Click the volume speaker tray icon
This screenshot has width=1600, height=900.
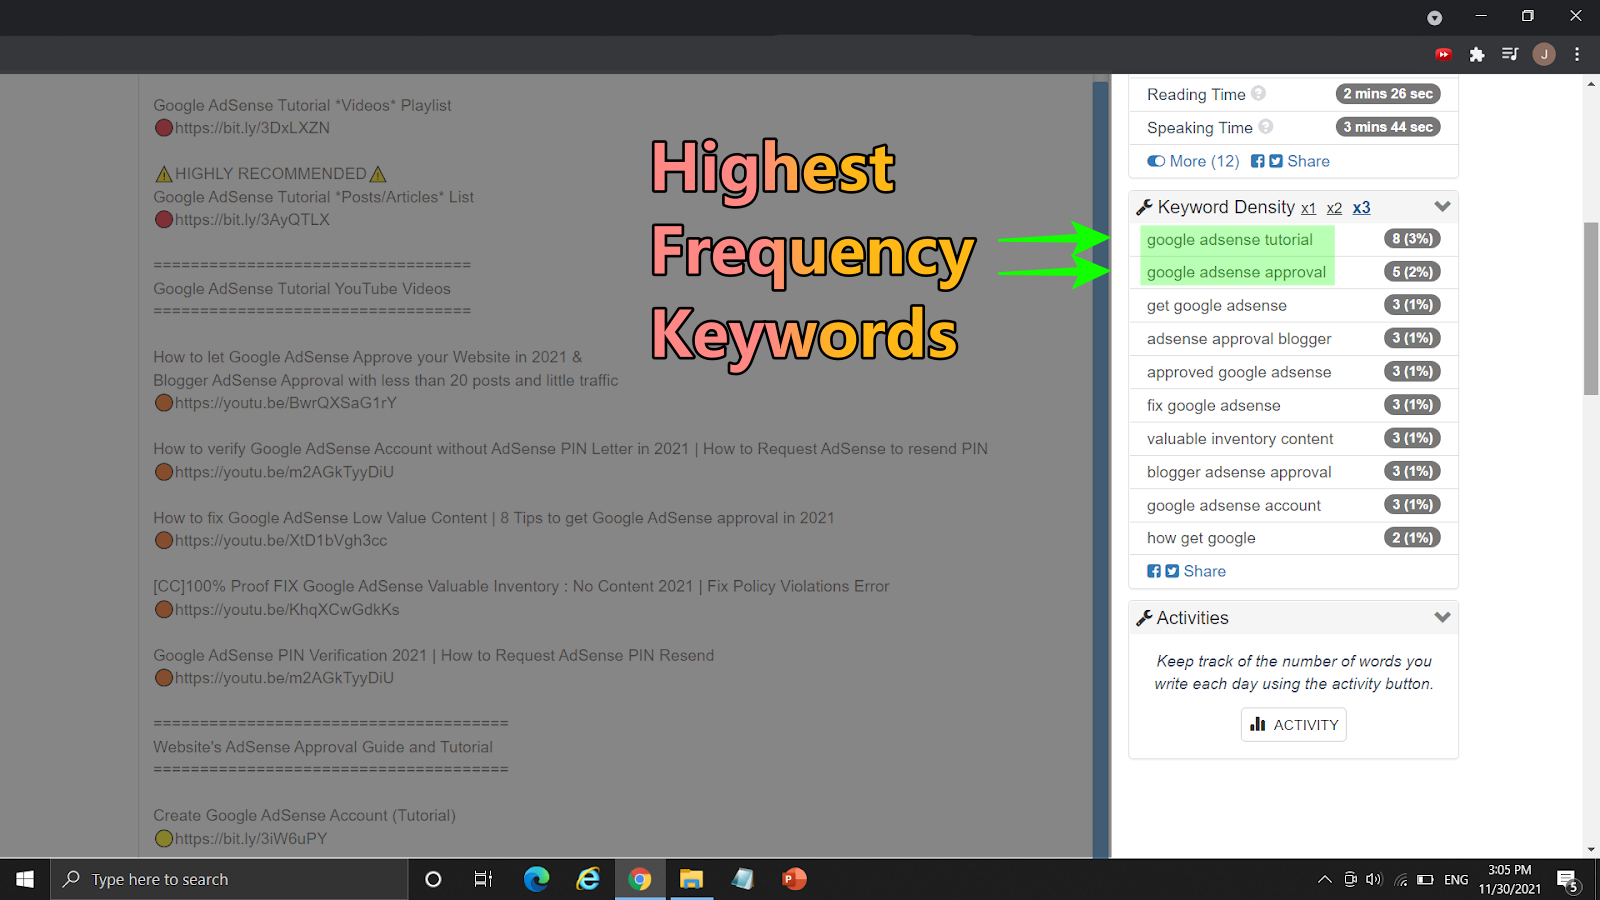click(1374, 880)
